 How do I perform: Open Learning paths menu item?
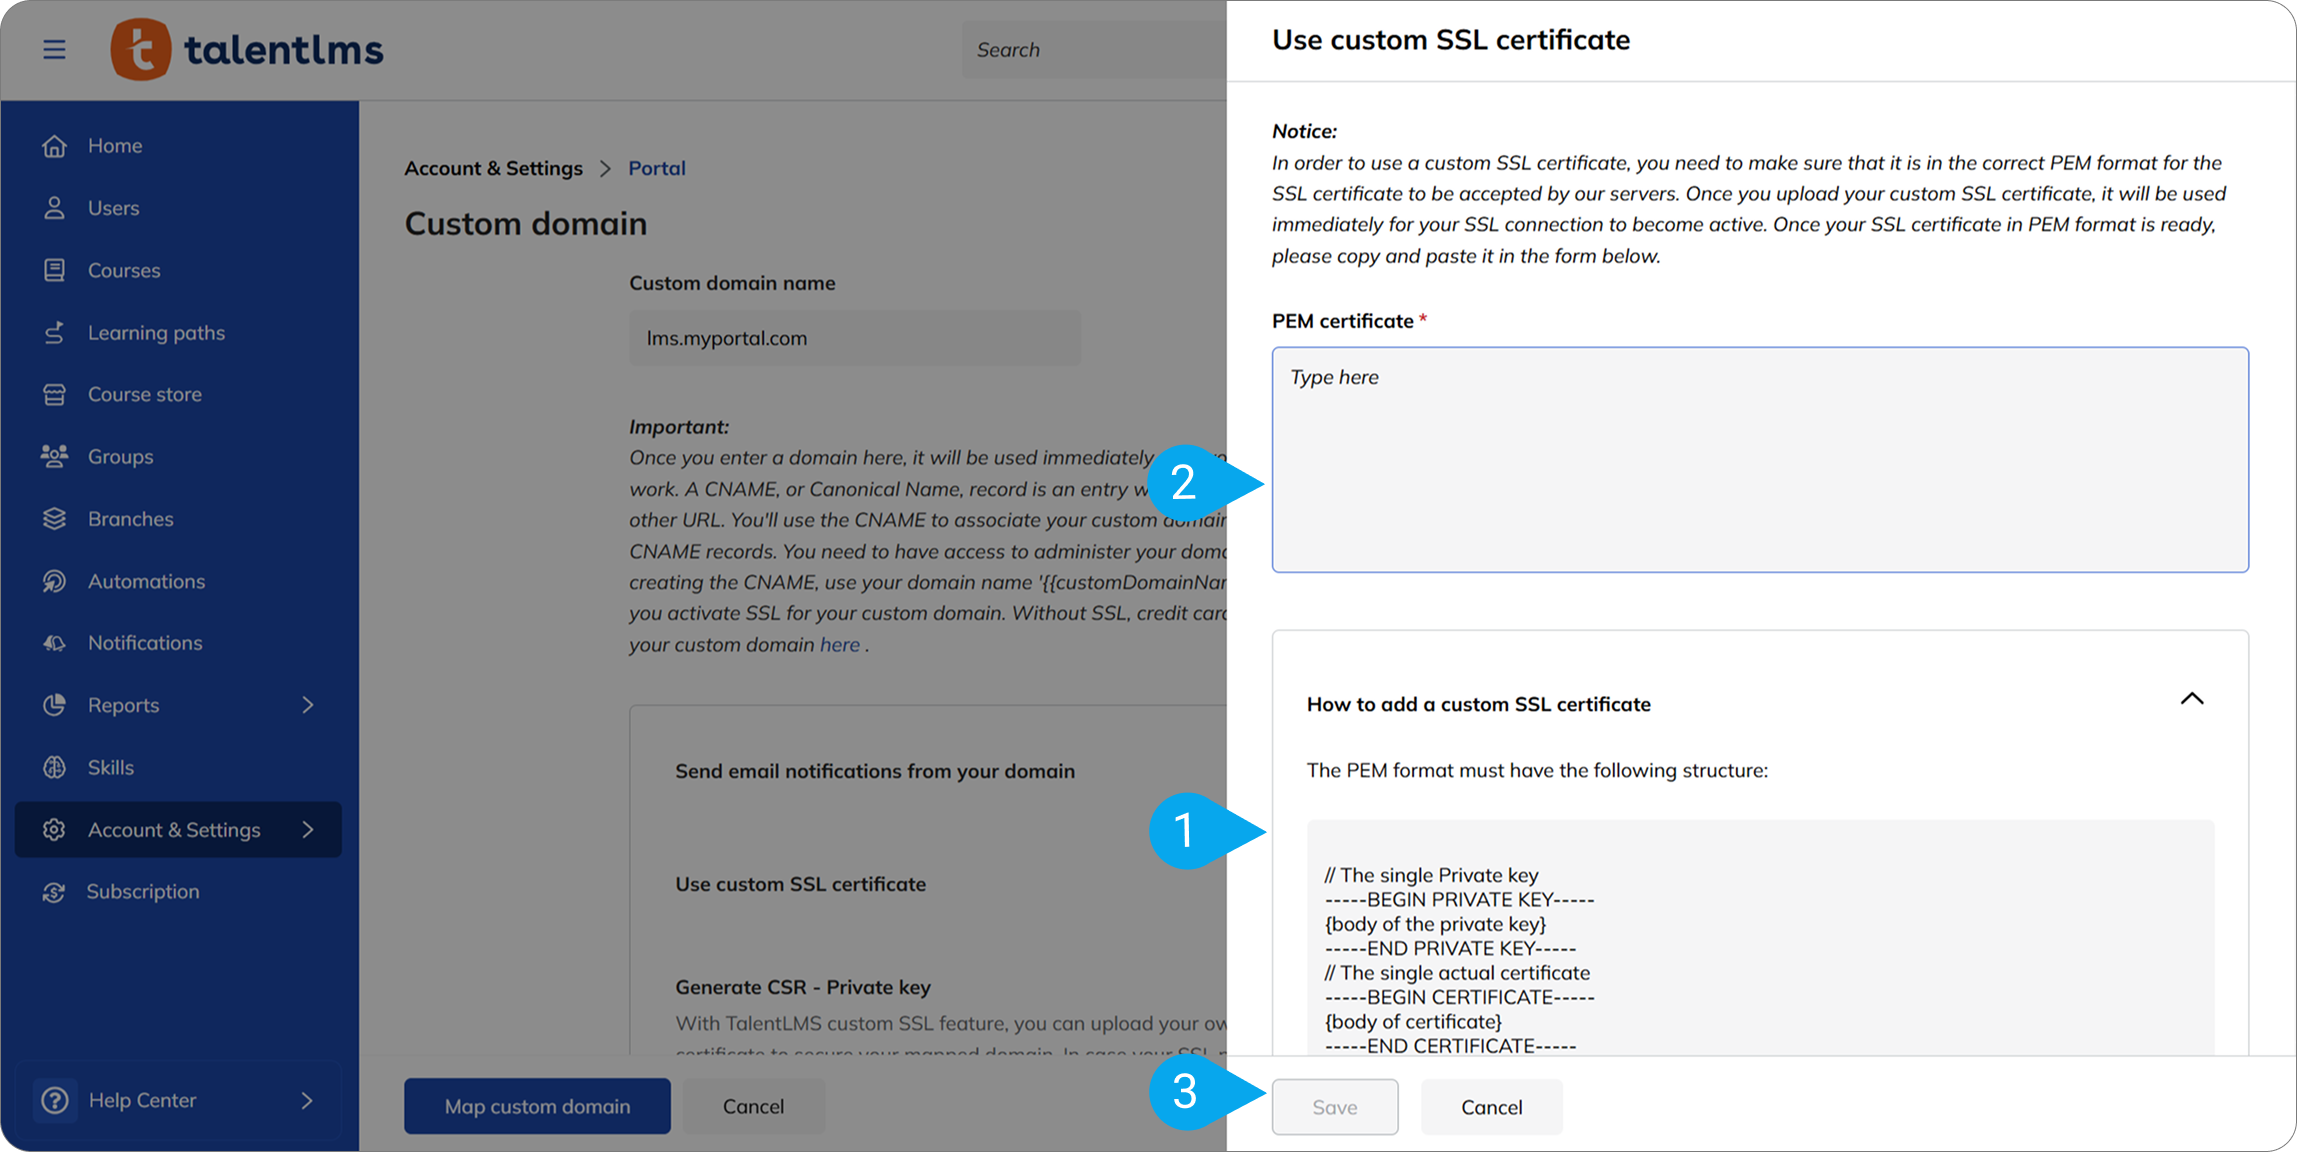point(156,333)
